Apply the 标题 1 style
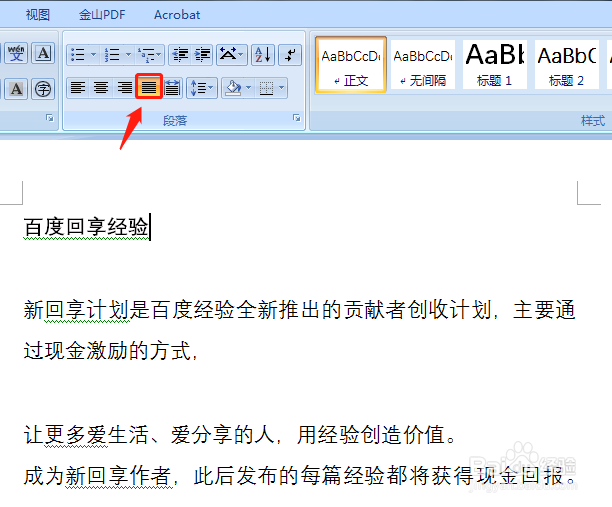 point(495,65)
